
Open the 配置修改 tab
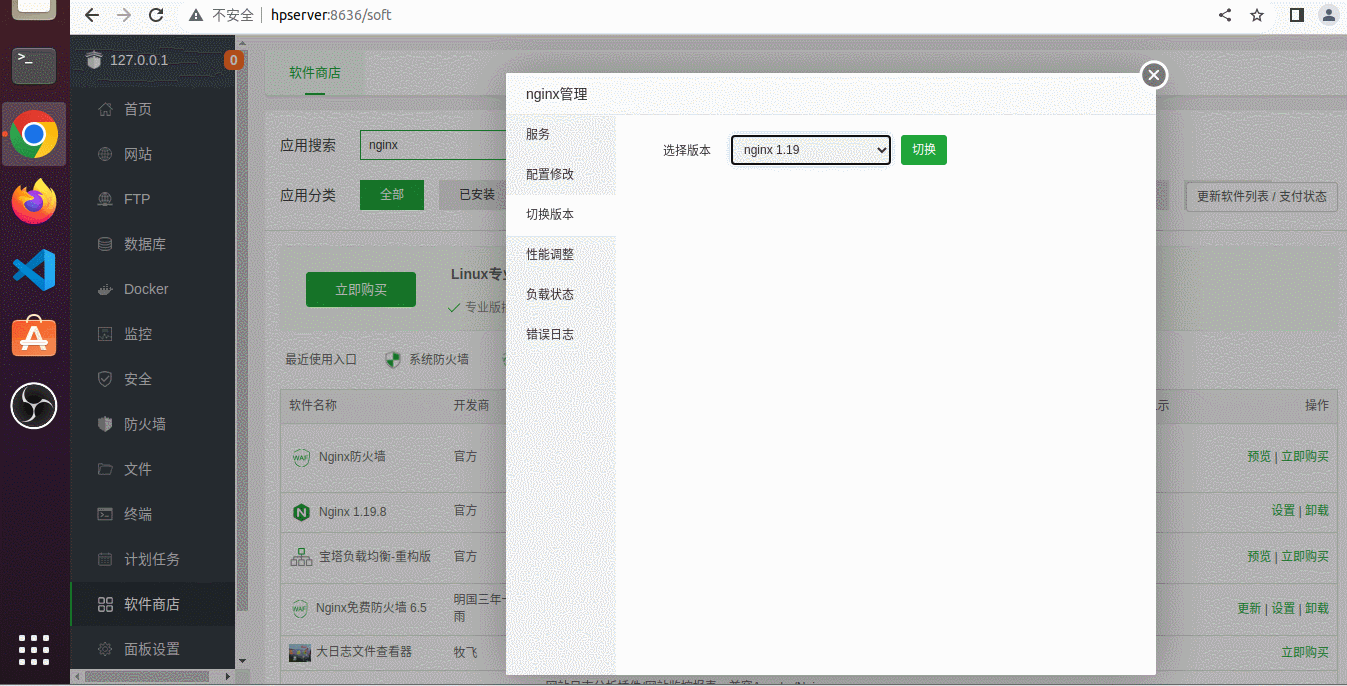[561, 174]
